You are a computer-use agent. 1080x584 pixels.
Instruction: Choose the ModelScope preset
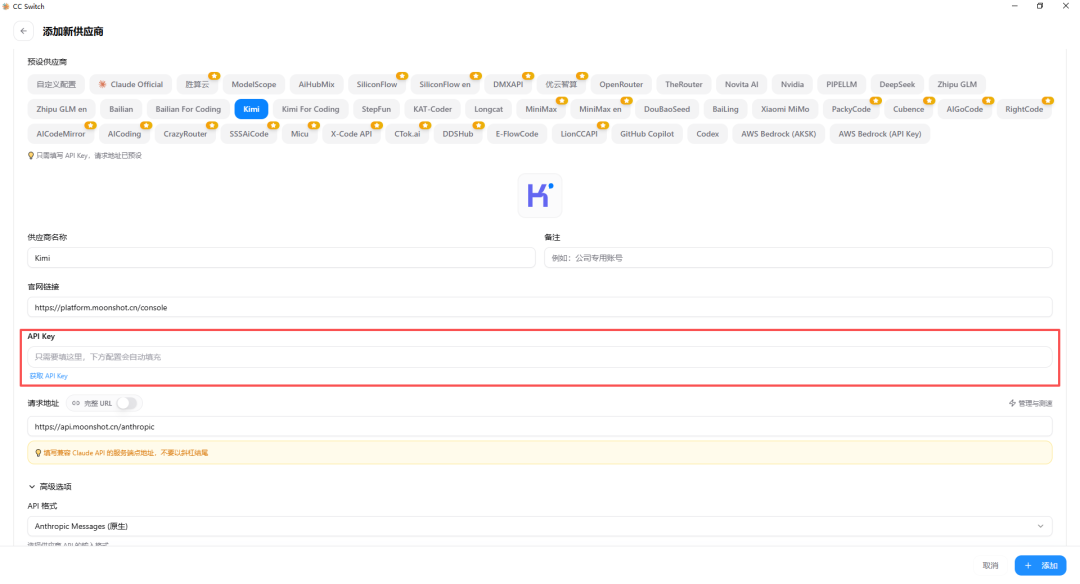tap(253, 84)
